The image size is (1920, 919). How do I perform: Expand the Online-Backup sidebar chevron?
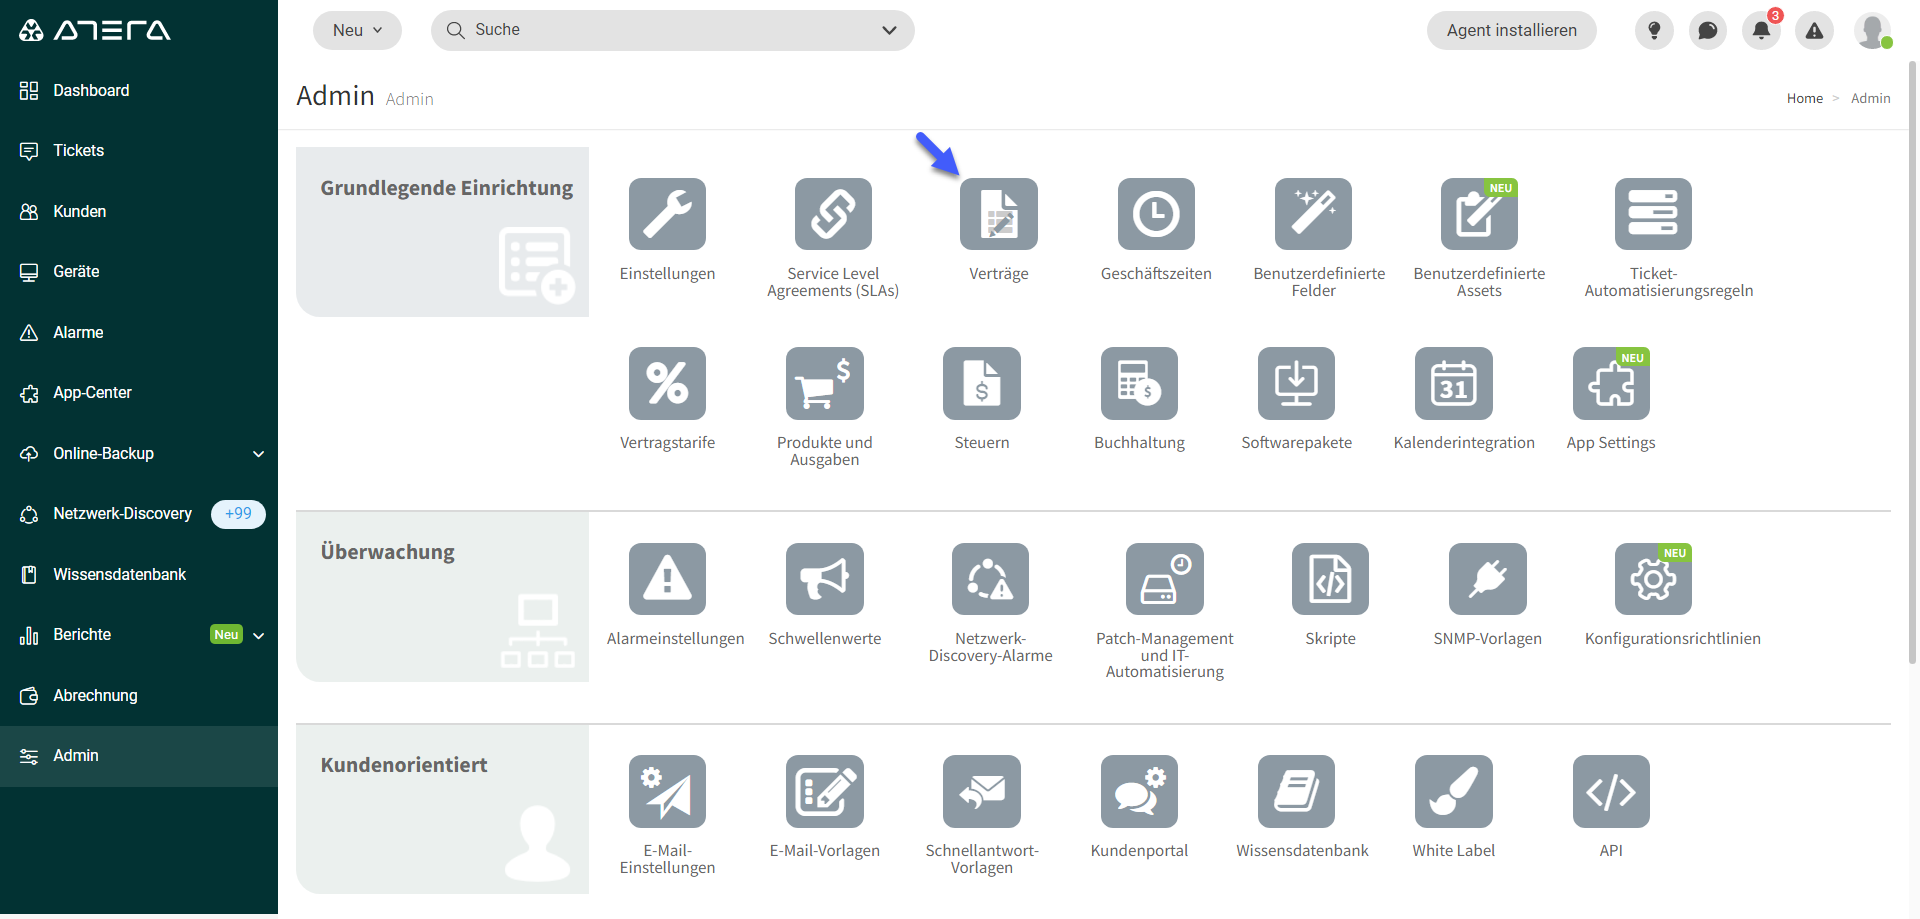click(x=258, y=454)
